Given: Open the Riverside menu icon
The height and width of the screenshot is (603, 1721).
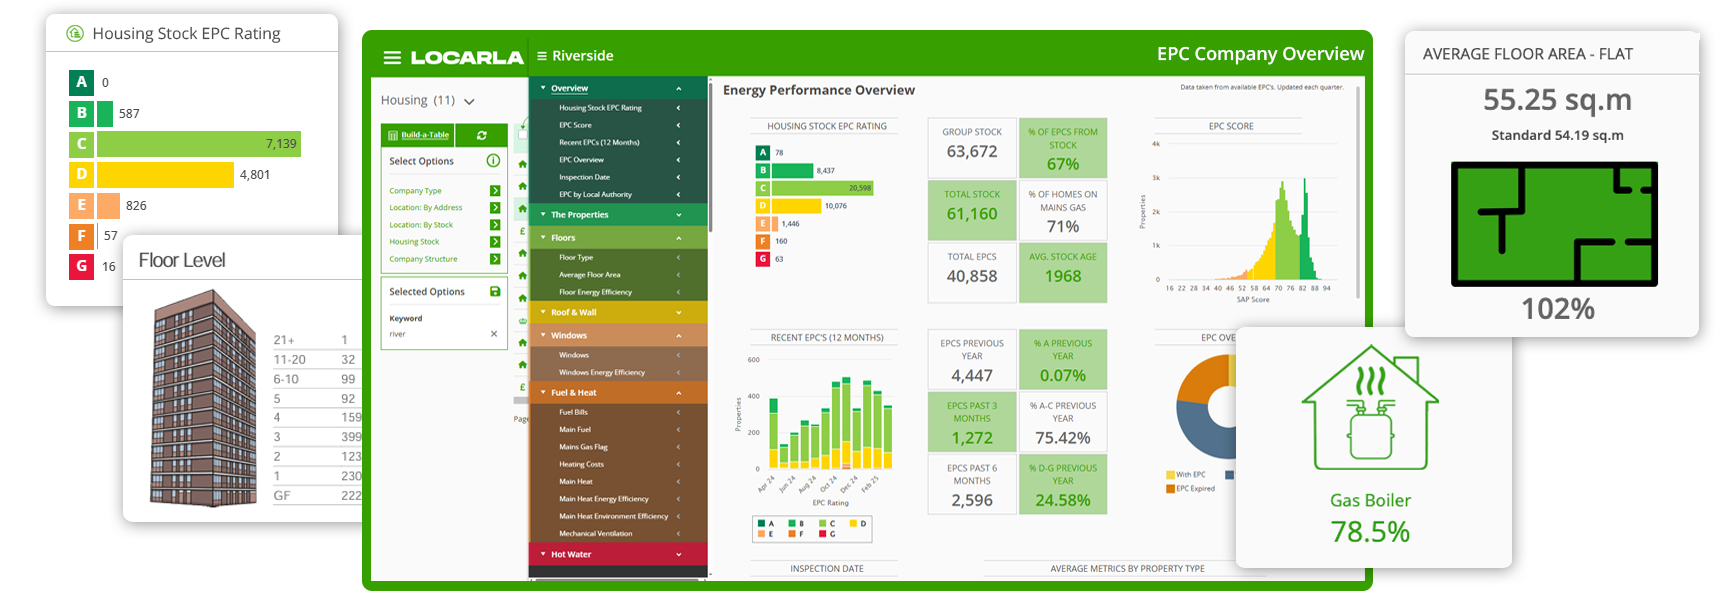Looking at the screenshot, I should coord(542,56).
